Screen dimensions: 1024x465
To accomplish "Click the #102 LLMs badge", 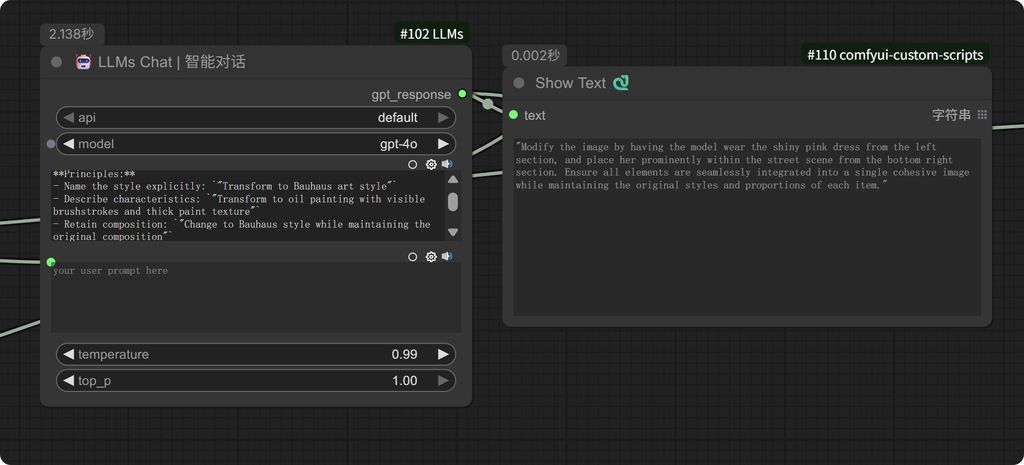I will (431, 34).
